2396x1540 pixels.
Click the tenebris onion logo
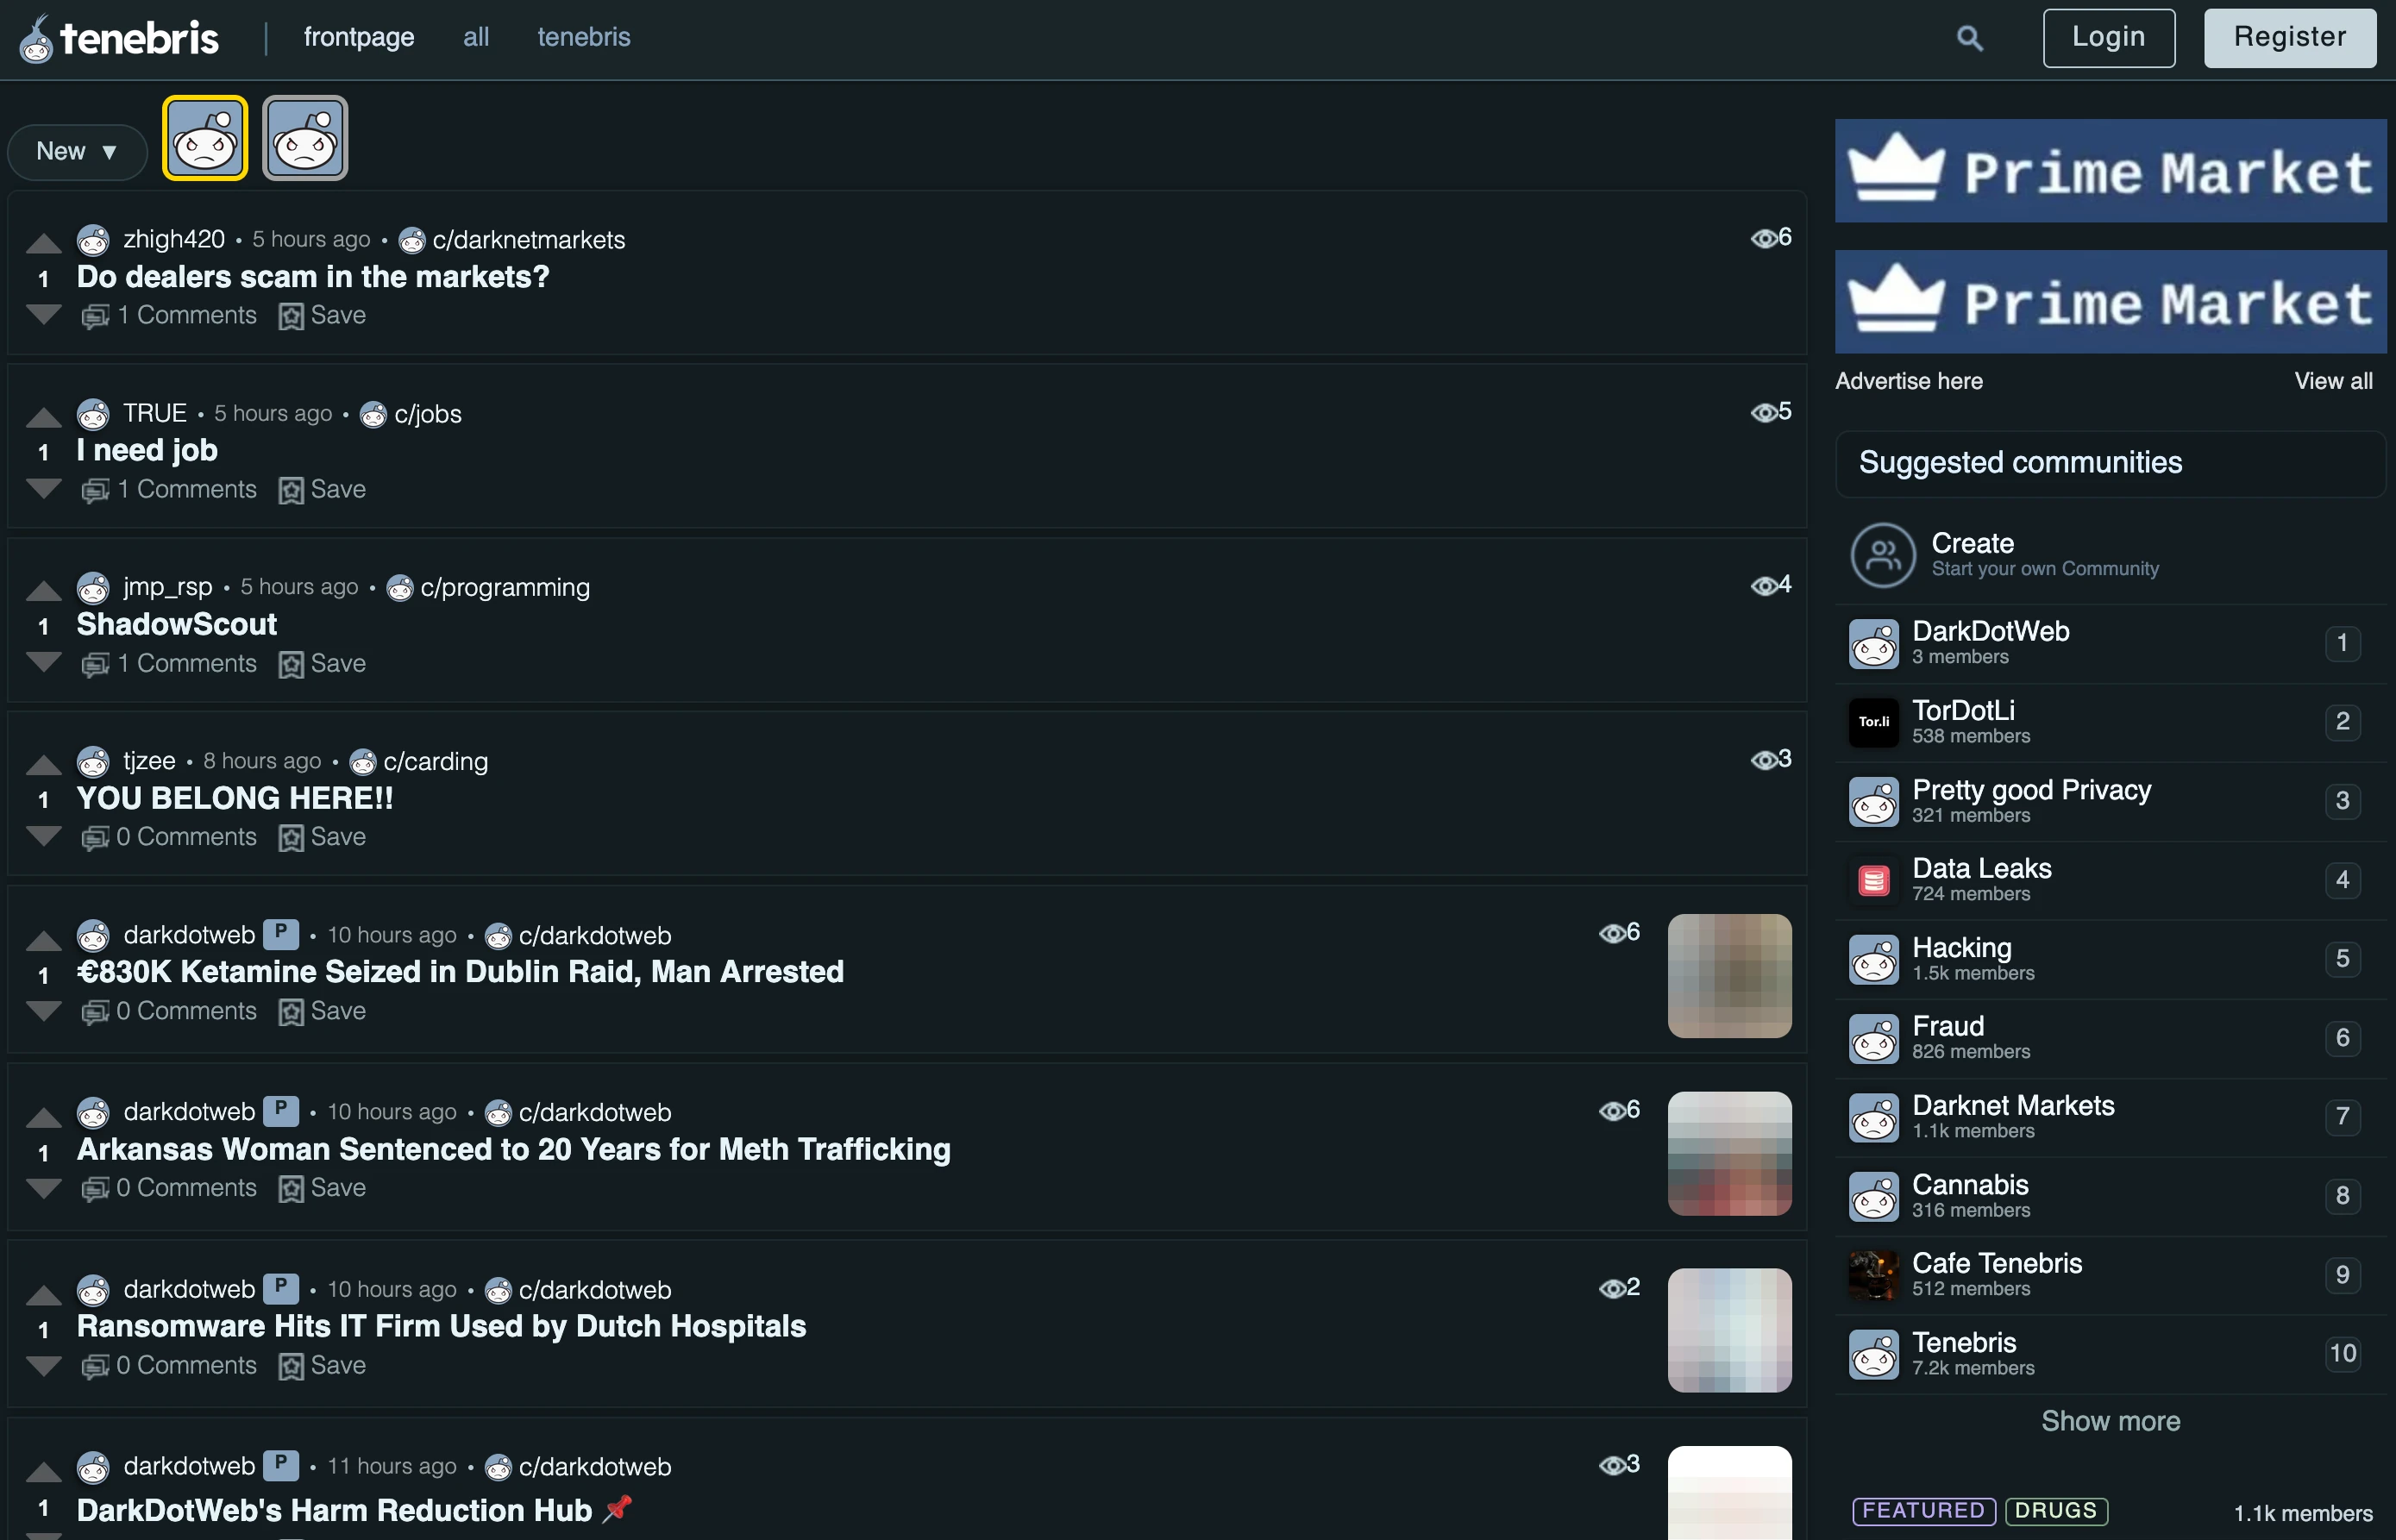point(36,37)
